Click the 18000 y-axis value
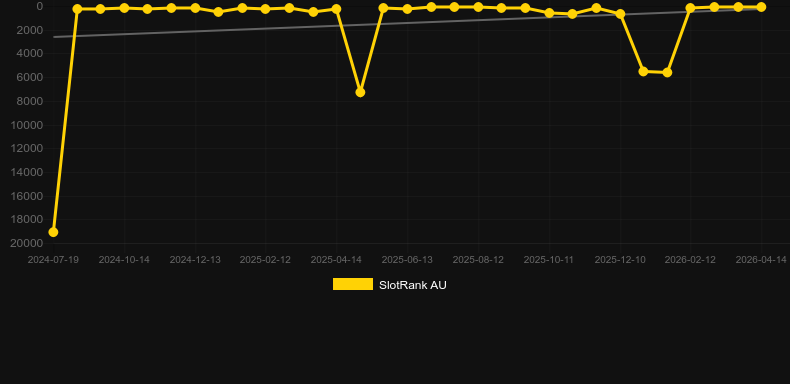The image size is (790, 384). (27, 220)
